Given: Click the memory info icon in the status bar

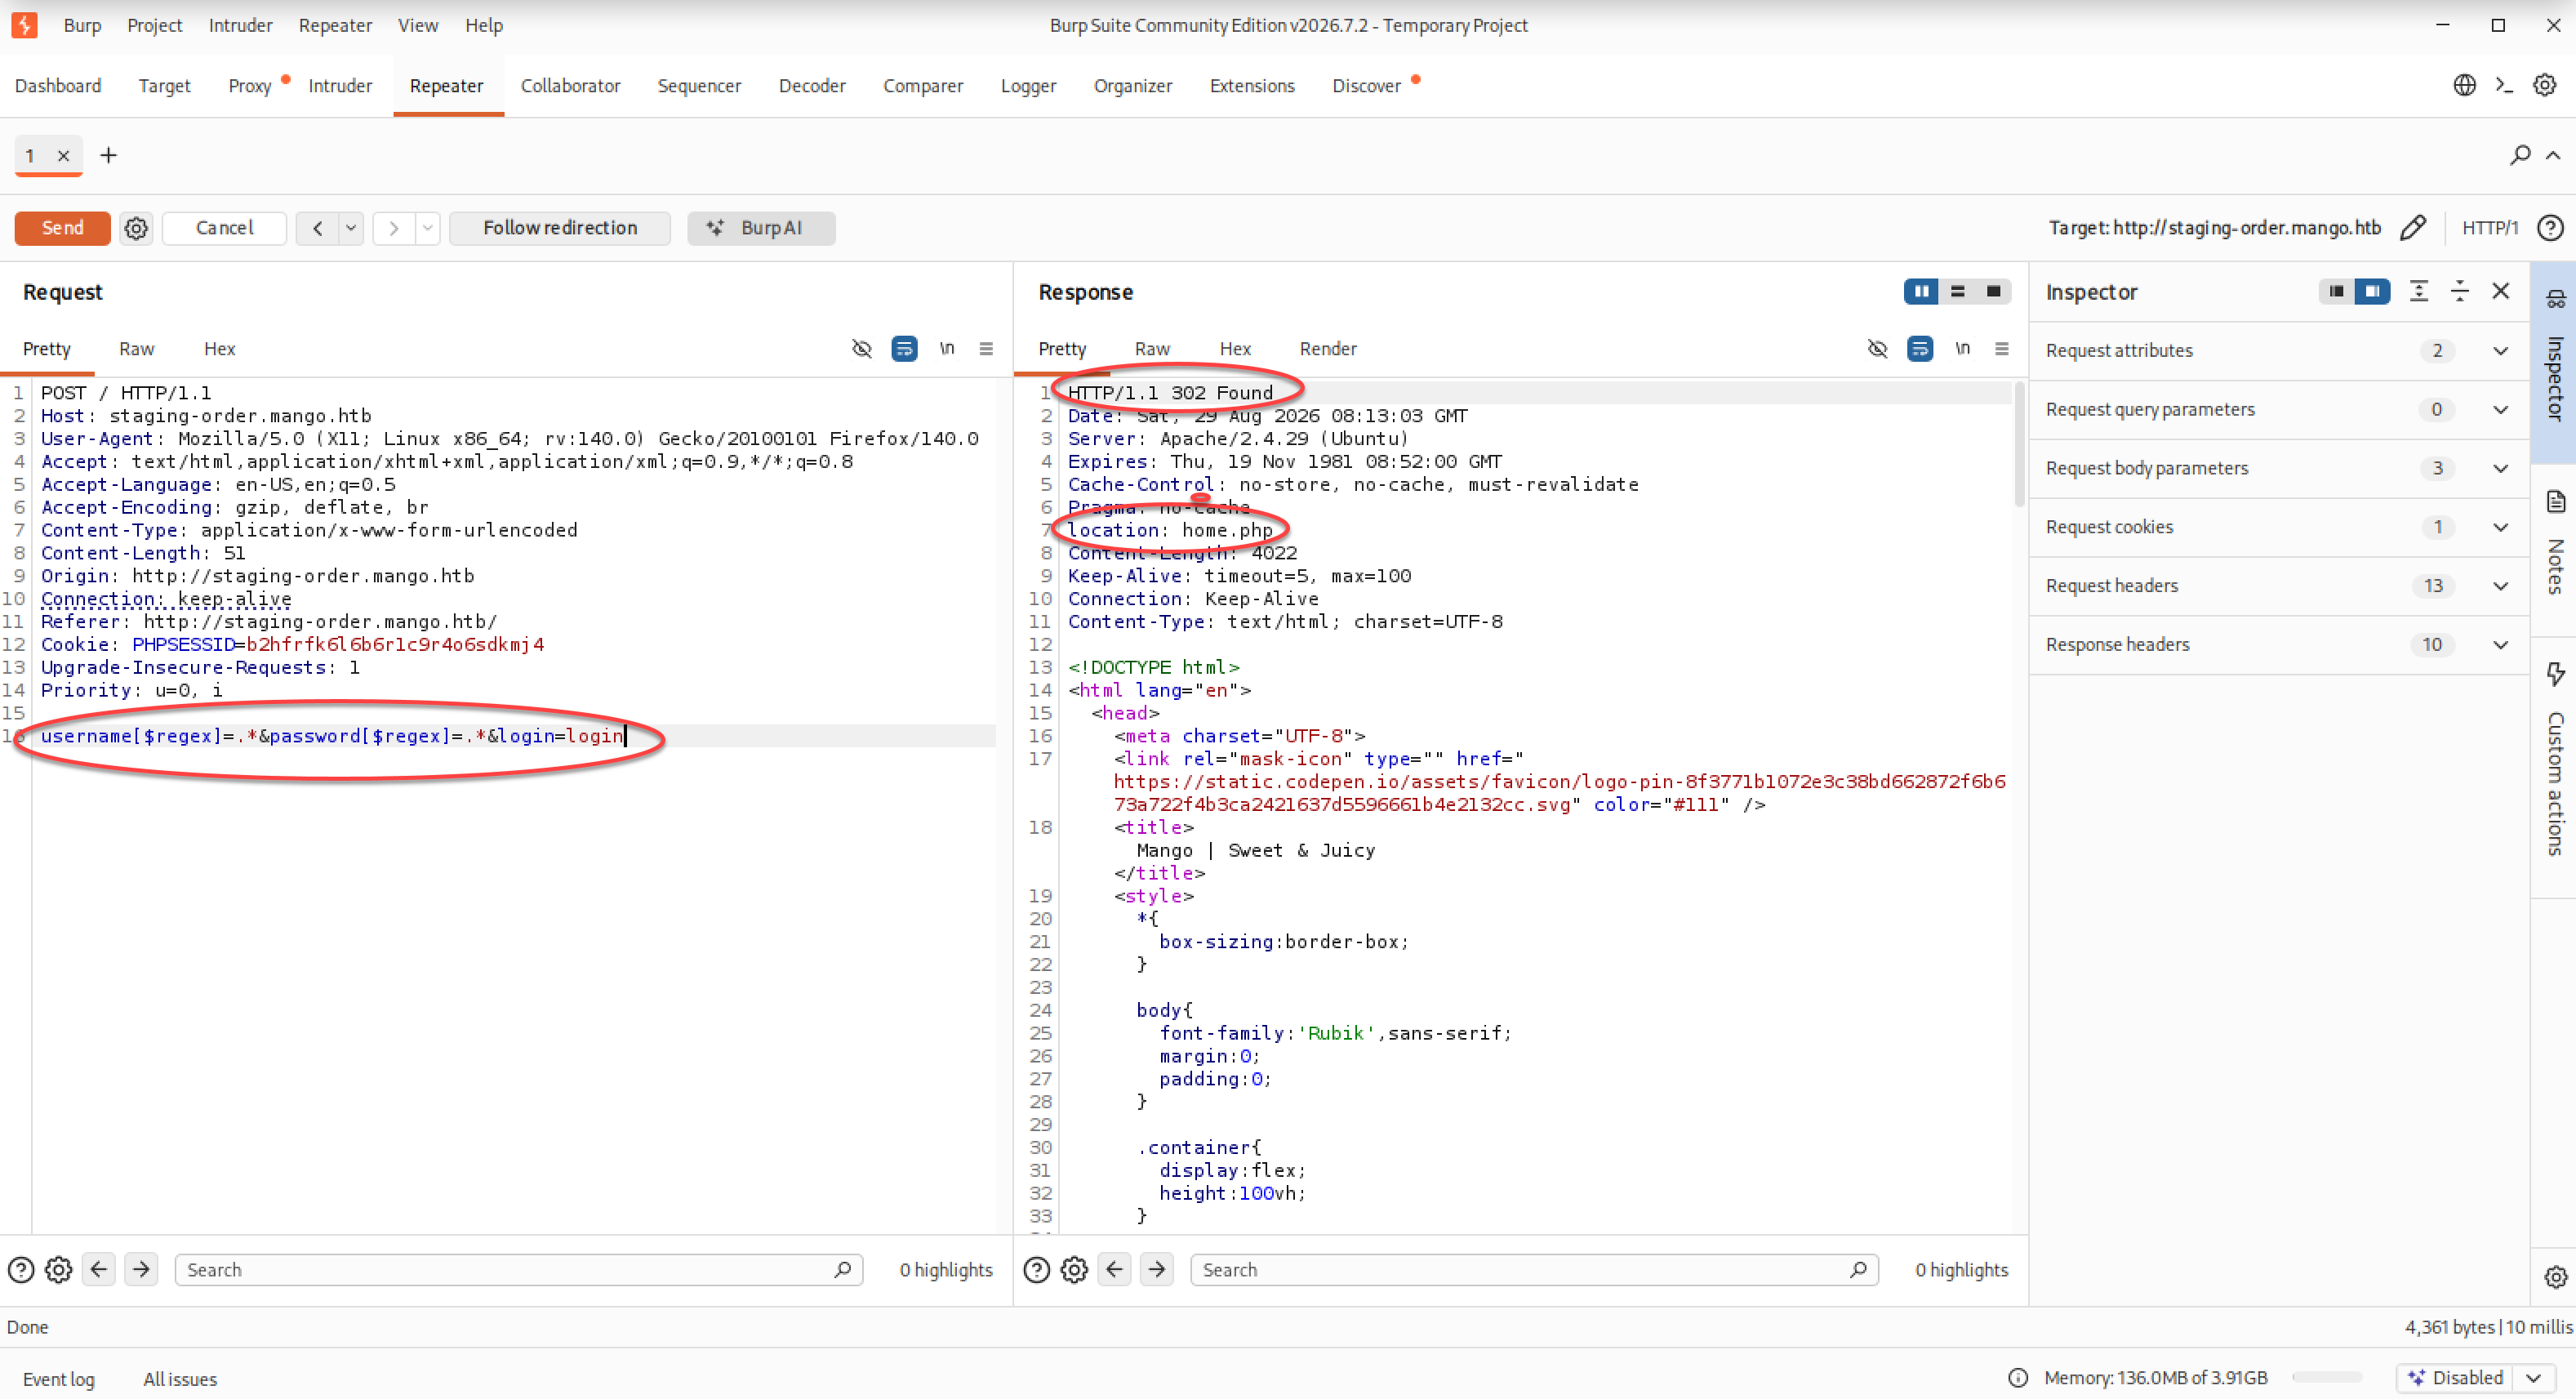Looking at the screenshot, I should [2018, 1378].
